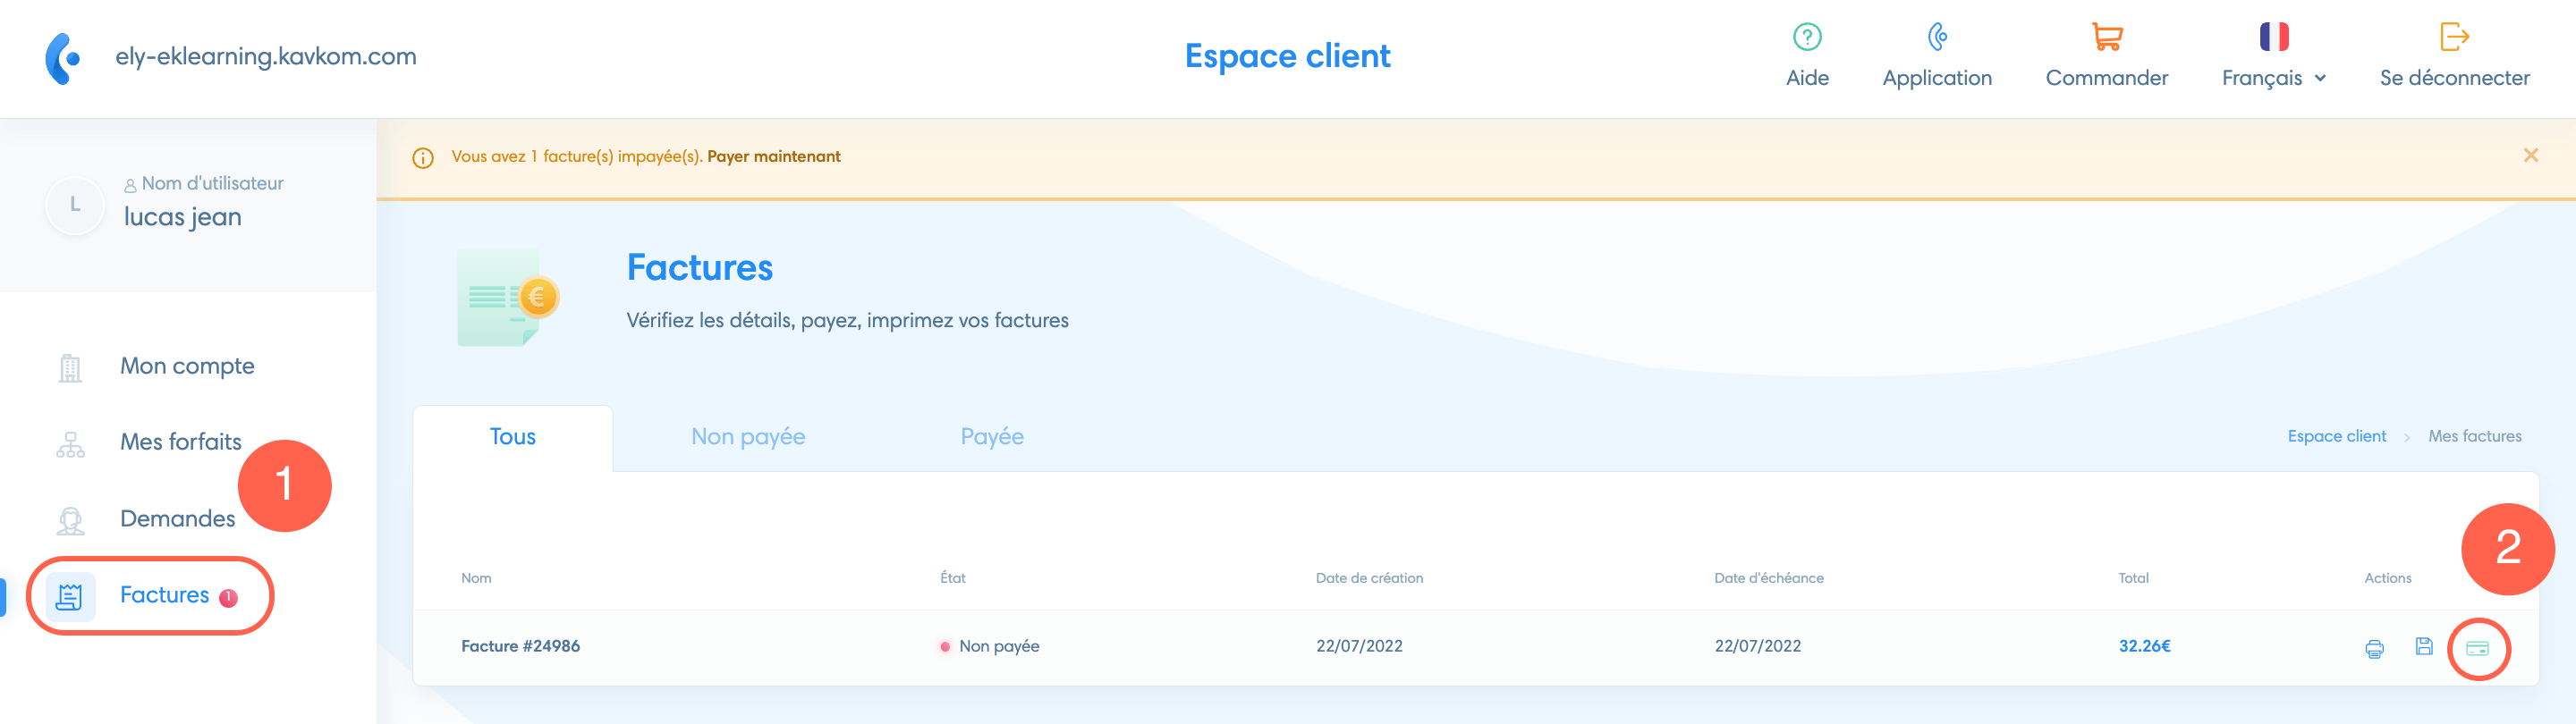Click the Espace client breadcrumb link

coord(2336,436)
